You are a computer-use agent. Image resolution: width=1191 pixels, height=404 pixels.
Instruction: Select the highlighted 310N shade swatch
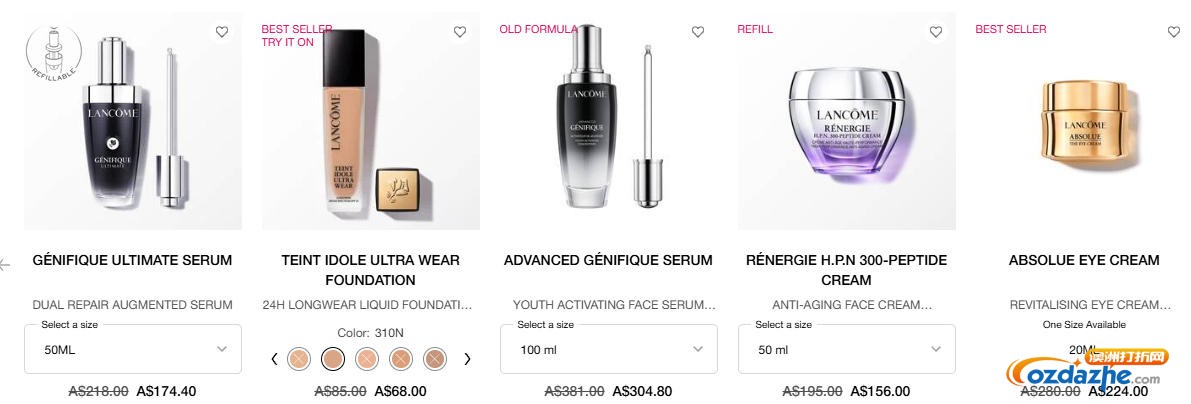coord(333,359)
